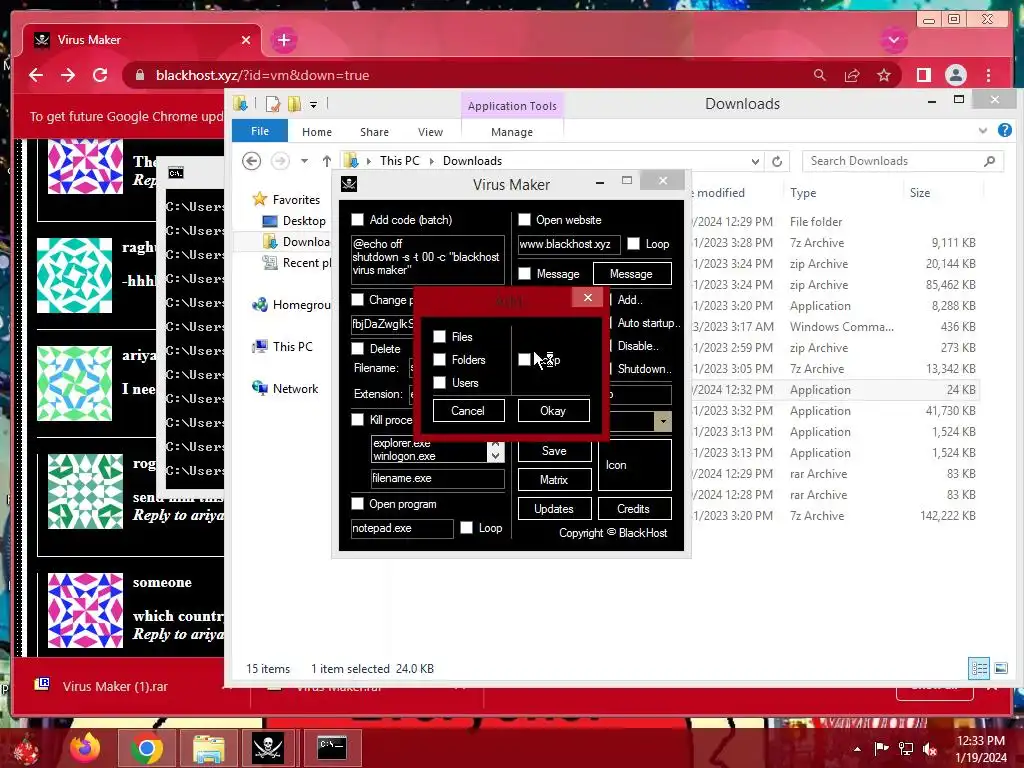Viewport: 1024px width, 768px height.
Task: Check the Folders checkbox in dialog
Action: (x=440, y=359)
